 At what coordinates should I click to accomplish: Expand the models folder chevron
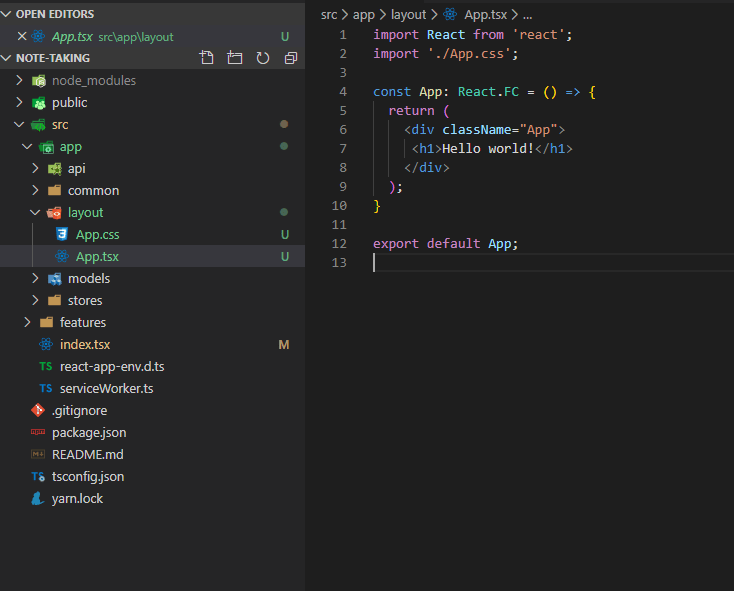(x=35, y=278)
